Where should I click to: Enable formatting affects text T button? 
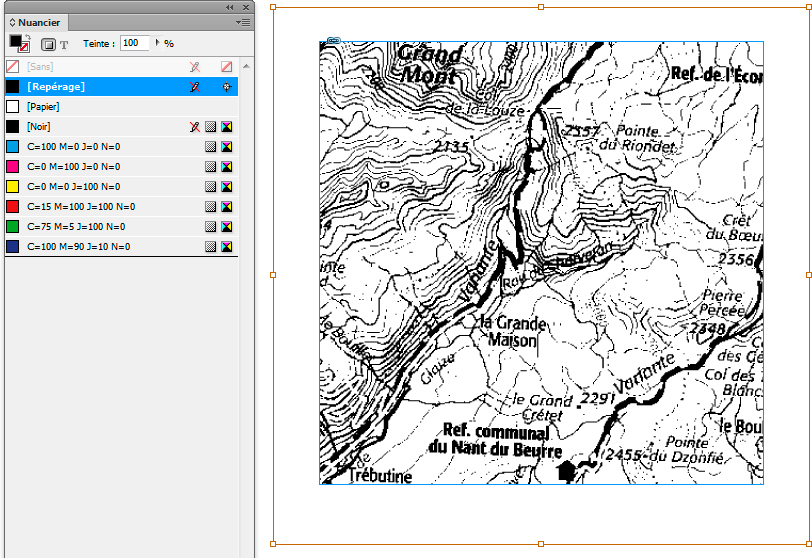[64, 45]
